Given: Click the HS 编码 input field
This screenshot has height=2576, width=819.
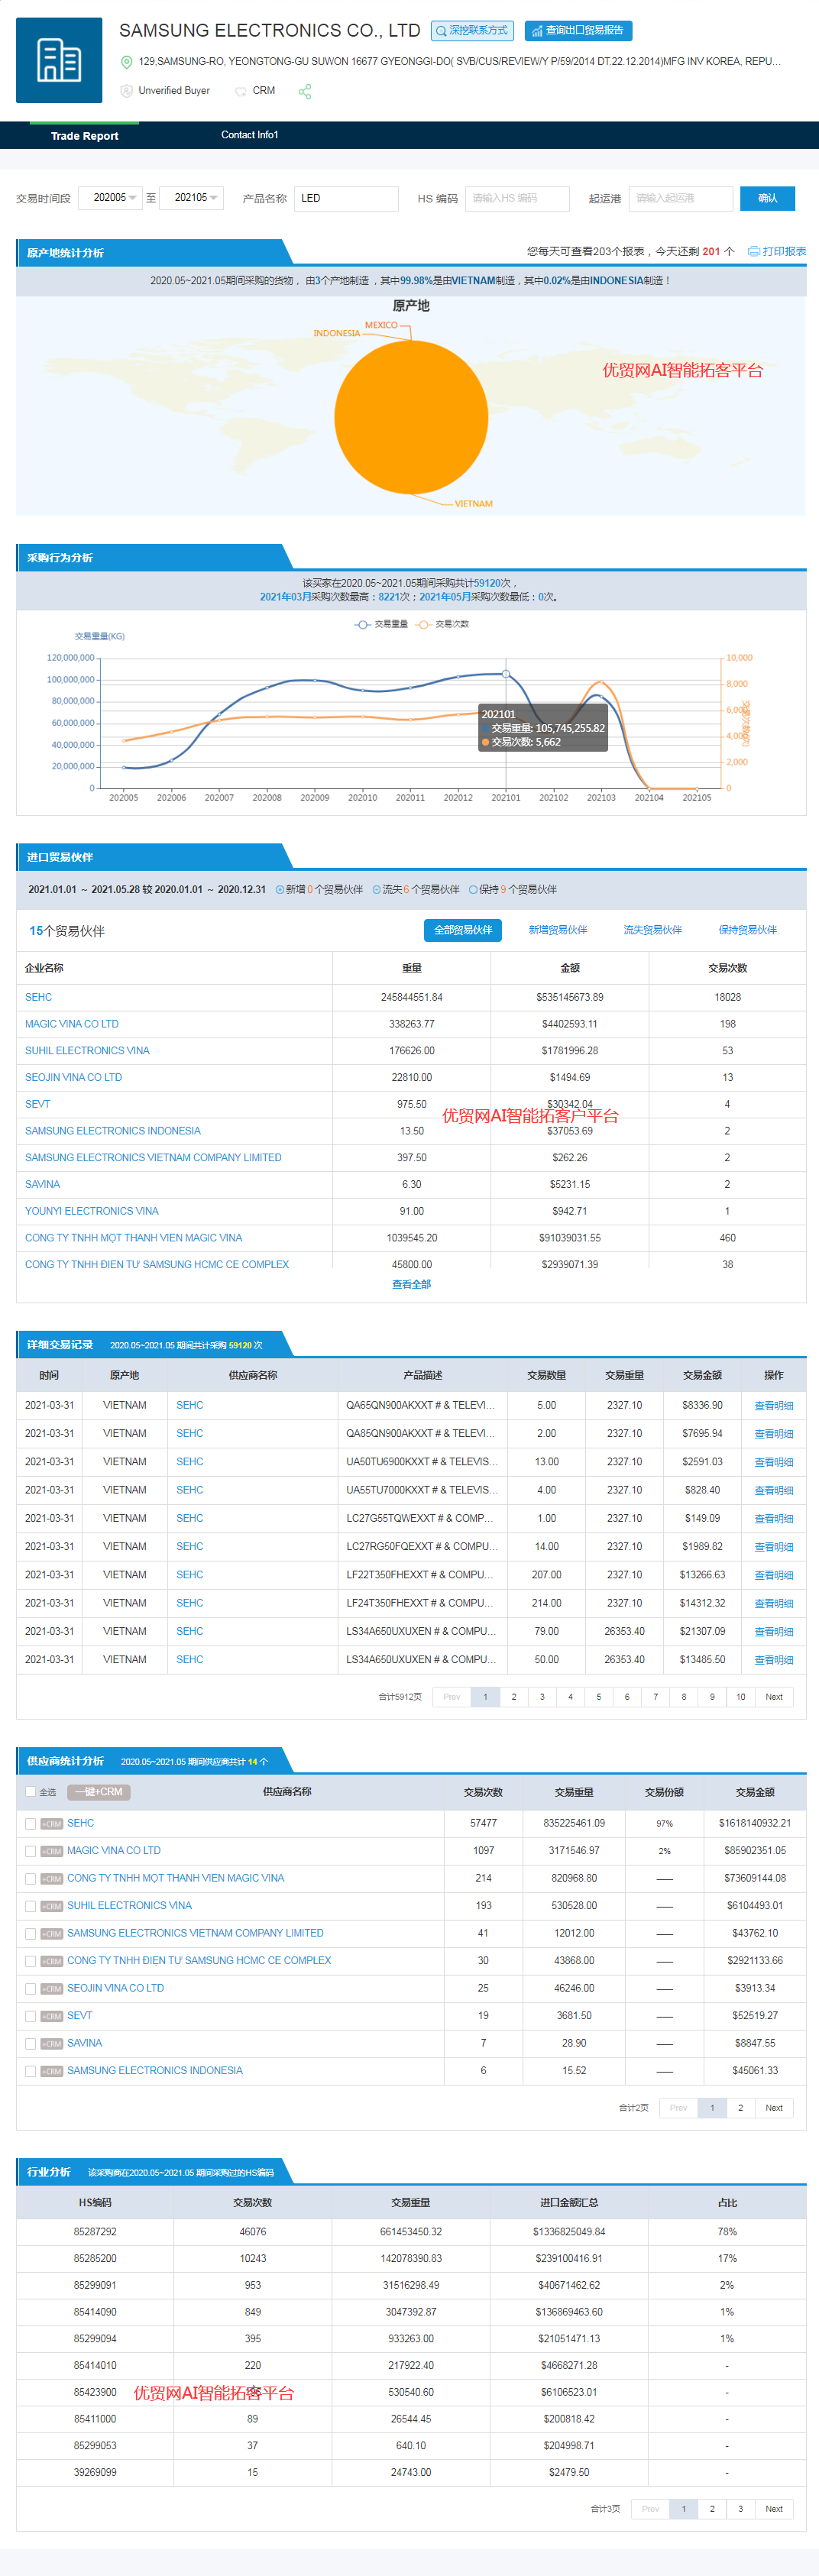Looking at the screenshot, I should [517, 198].
